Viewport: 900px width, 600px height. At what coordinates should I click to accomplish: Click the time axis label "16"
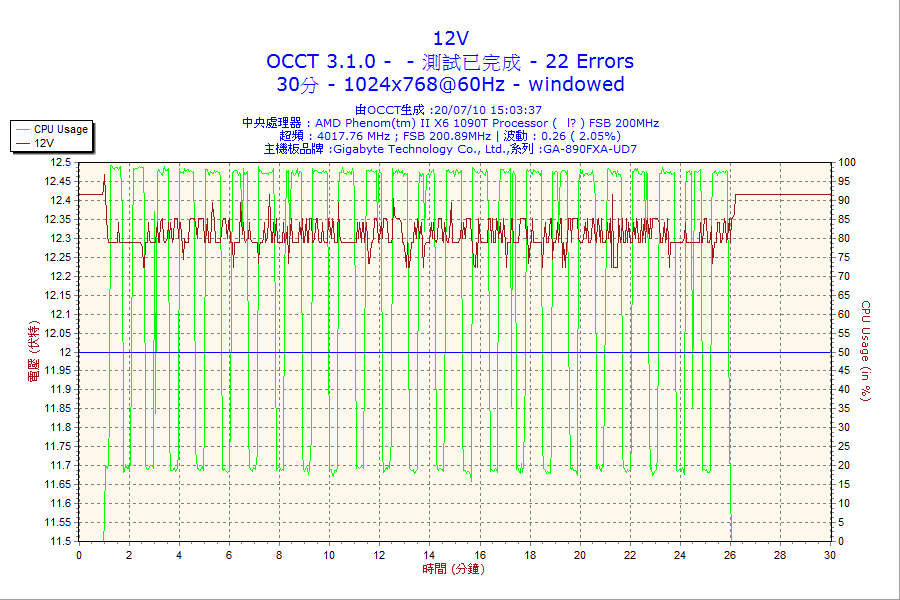tap(480, 556)
